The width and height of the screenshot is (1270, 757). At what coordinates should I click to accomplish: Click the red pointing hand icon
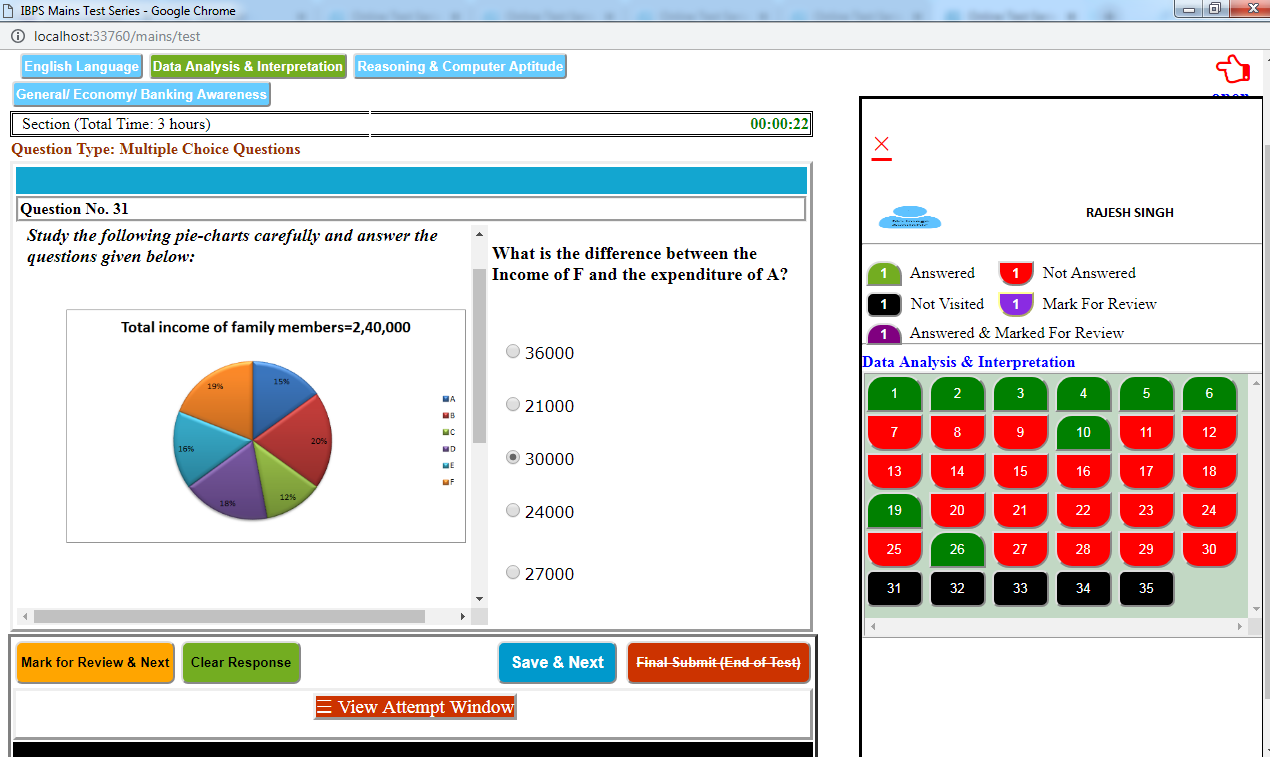click(1232, 70)
